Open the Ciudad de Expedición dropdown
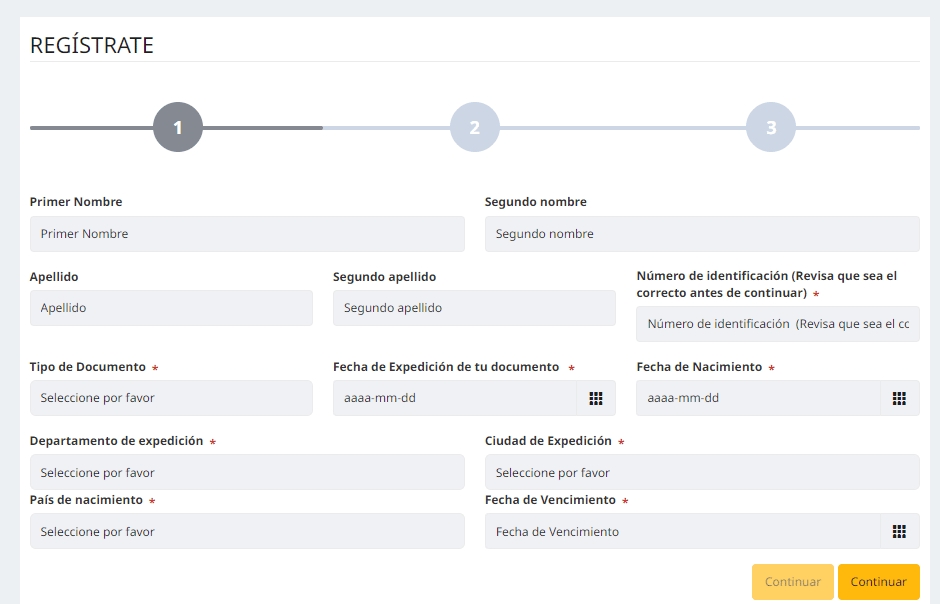The width and height of the screenshot is (940, 604). point(700,472)
